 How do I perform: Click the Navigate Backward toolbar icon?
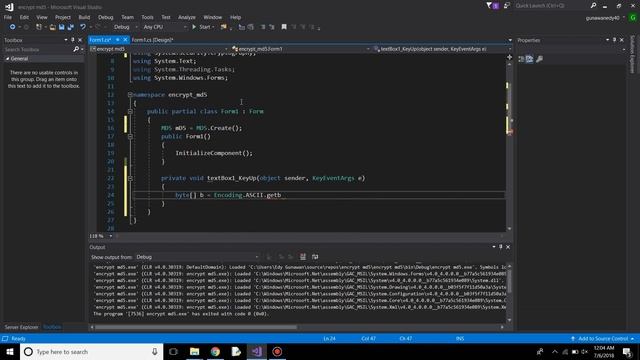tap(12, 27)
